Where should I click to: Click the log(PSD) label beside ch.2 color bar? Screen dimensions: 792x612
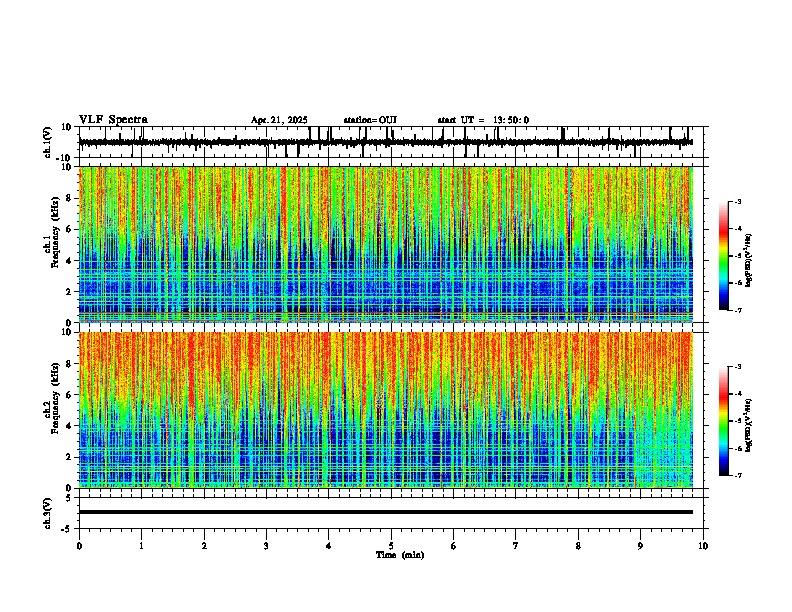pos(748,425)
